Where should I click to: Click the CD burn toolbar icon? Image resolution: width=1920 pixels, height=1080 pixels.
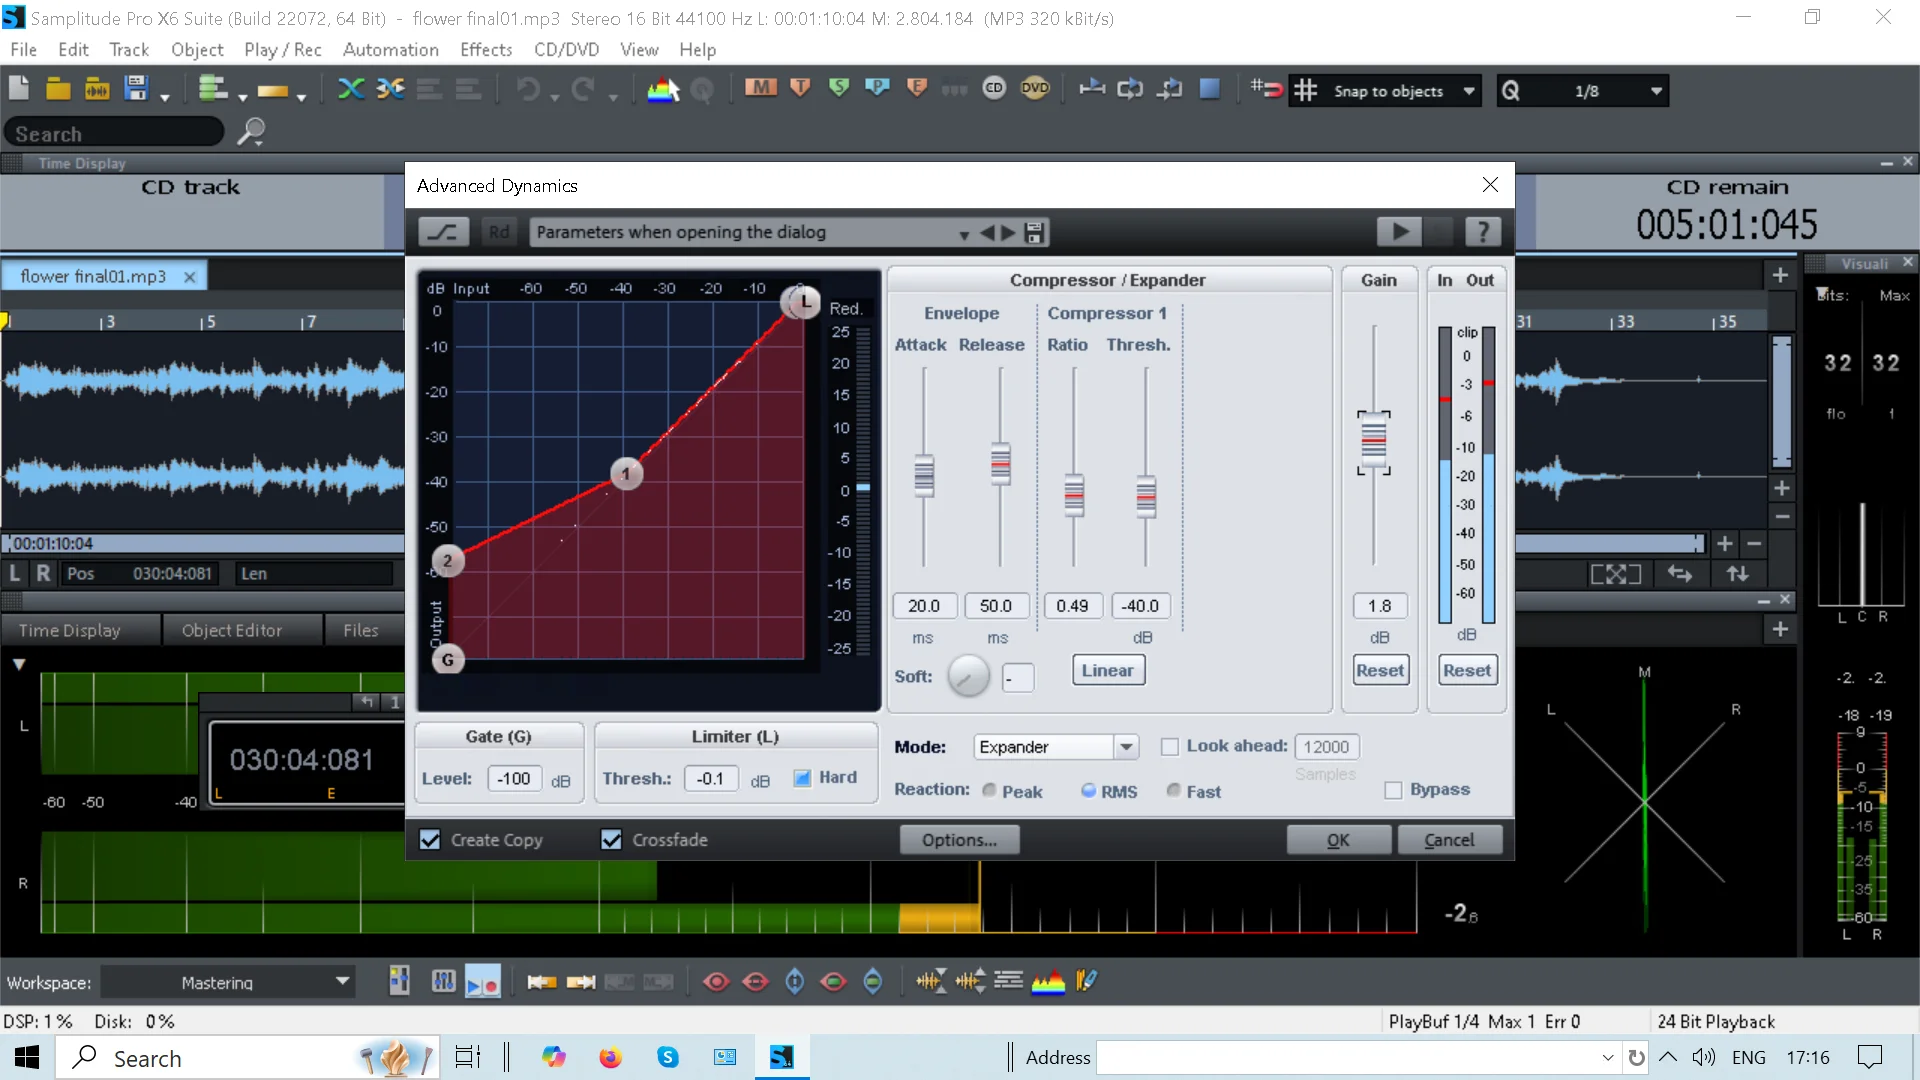coord(993,89)
